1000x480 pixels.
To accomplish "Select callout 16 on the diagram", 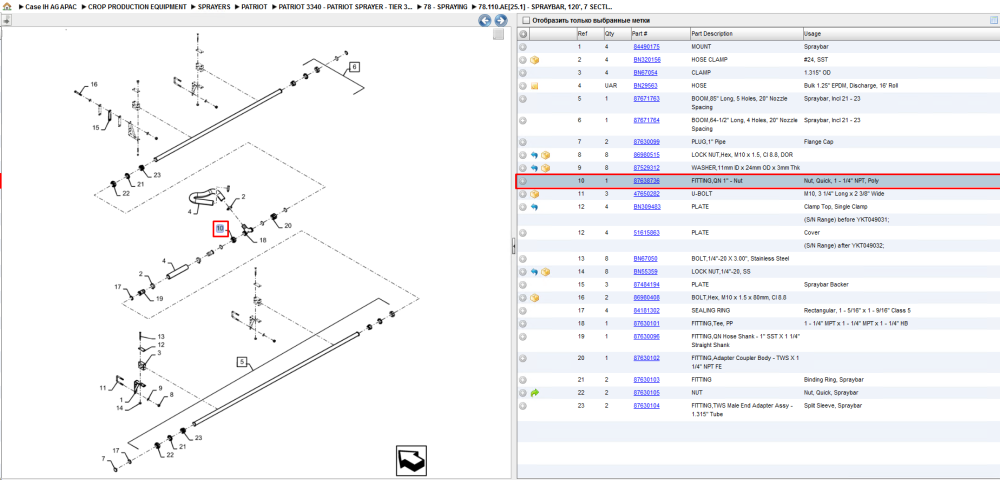I will coord(94,85).
